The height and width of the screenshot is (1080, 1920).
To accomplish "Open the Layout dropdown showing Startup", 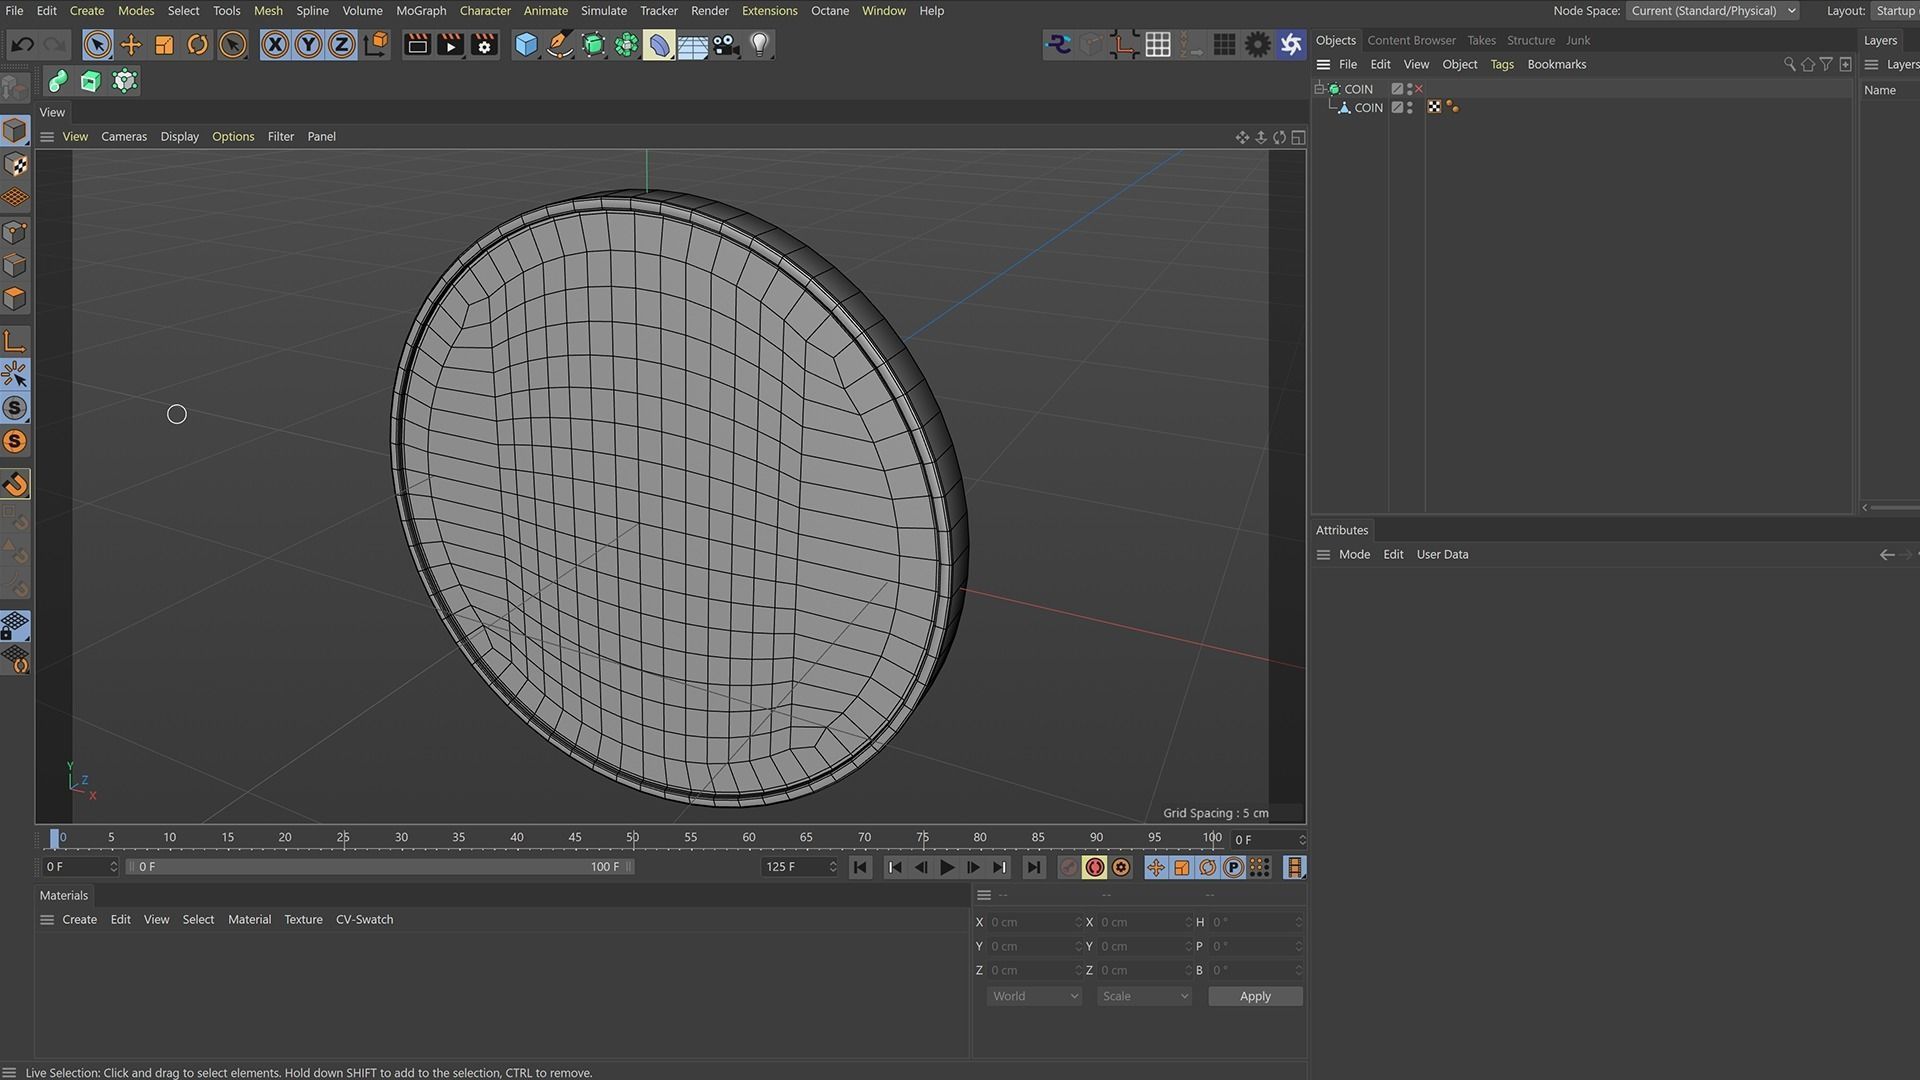I will pyautogui.click(x=1894, y=11).
